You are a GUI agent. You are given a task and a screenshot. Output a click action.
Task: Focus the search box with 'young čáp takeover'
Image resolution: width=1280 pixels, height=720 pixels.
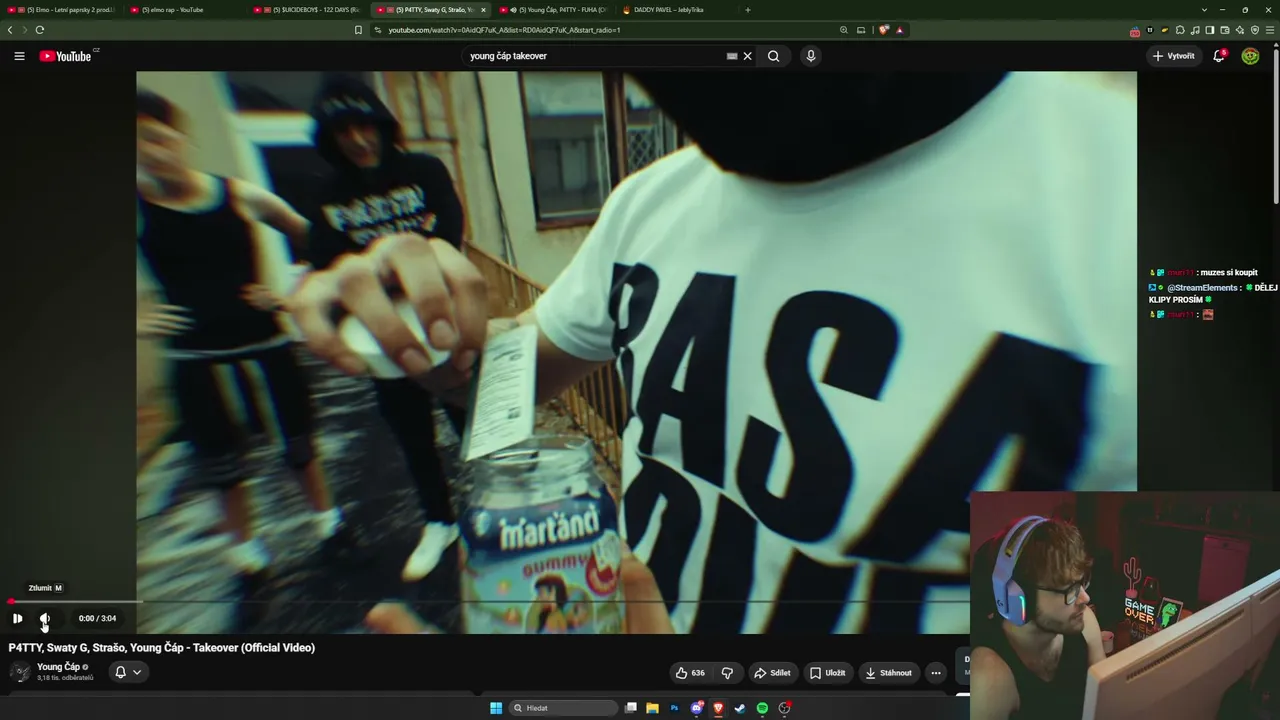595,56
